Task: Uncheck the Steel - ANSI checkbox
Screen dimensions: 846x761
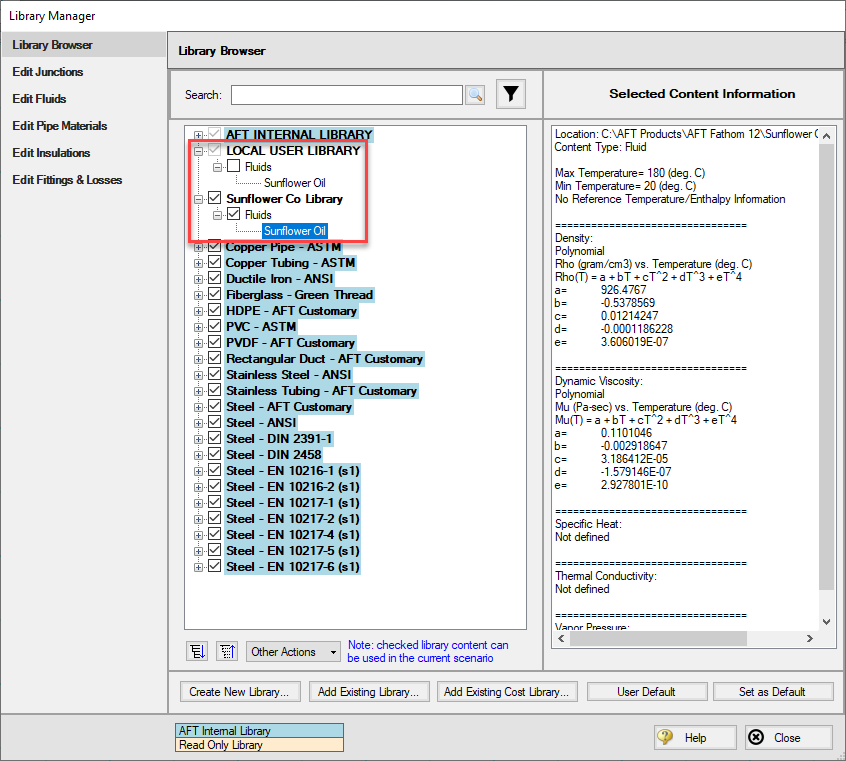Action: [x=215, y=422]
